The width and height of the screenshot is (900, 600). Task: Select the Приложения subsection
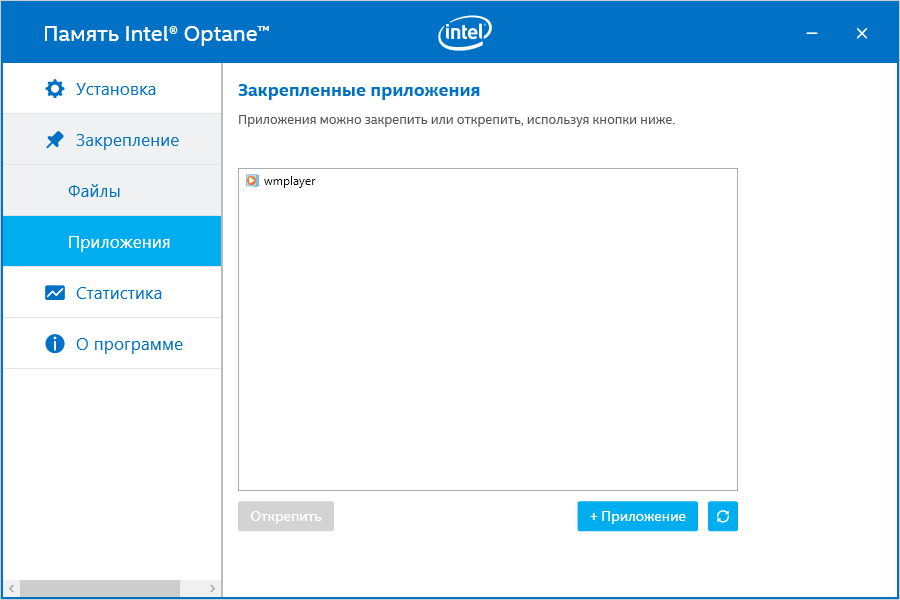click(118, 242)
